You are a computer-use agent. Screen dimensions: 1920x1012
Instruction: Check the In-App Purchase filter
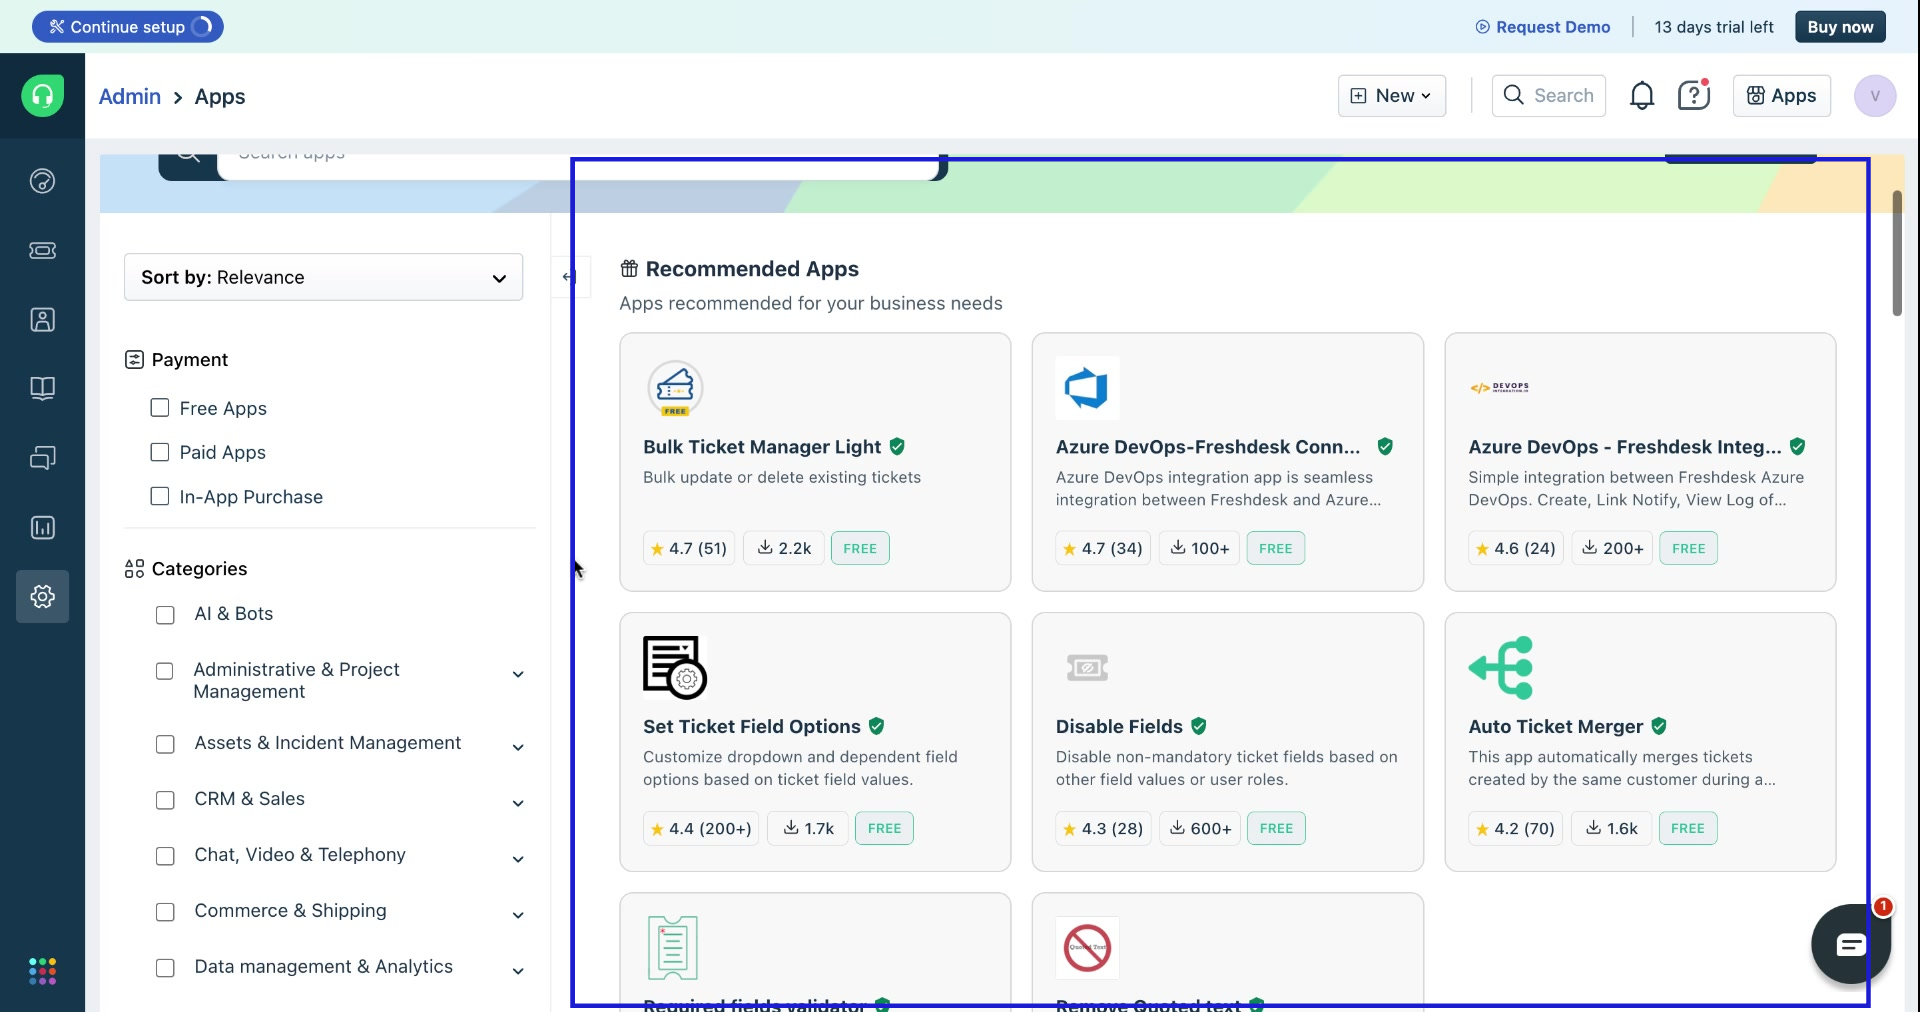[x=159, y=496]
